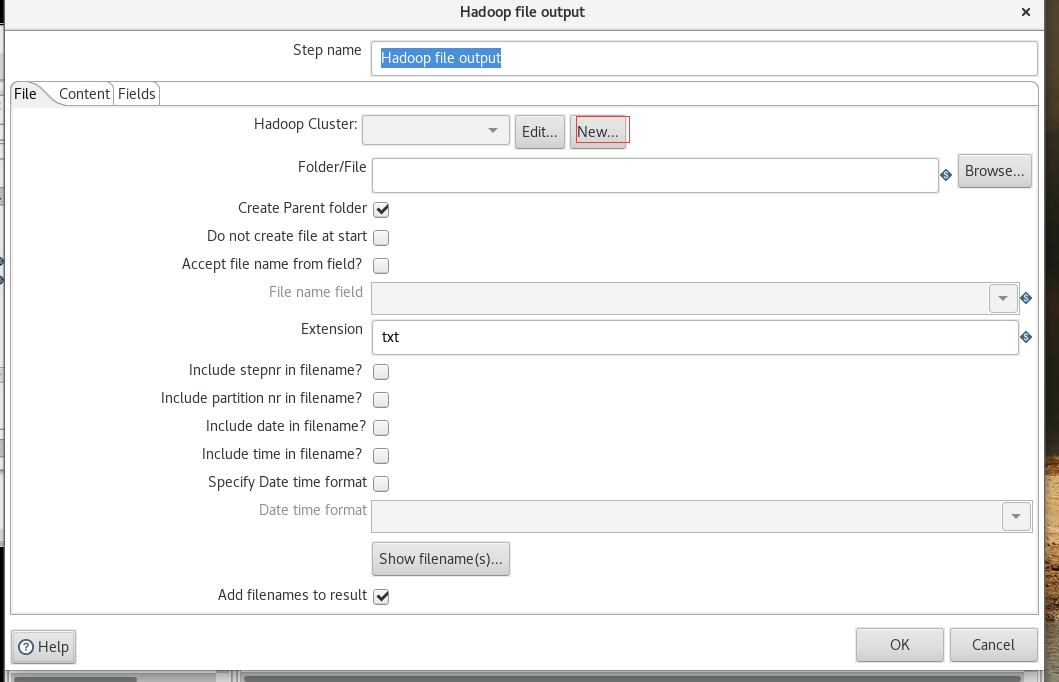Confirm the dialog with OK
This screenshot has height=682, width=1059.
pos(900,645)
